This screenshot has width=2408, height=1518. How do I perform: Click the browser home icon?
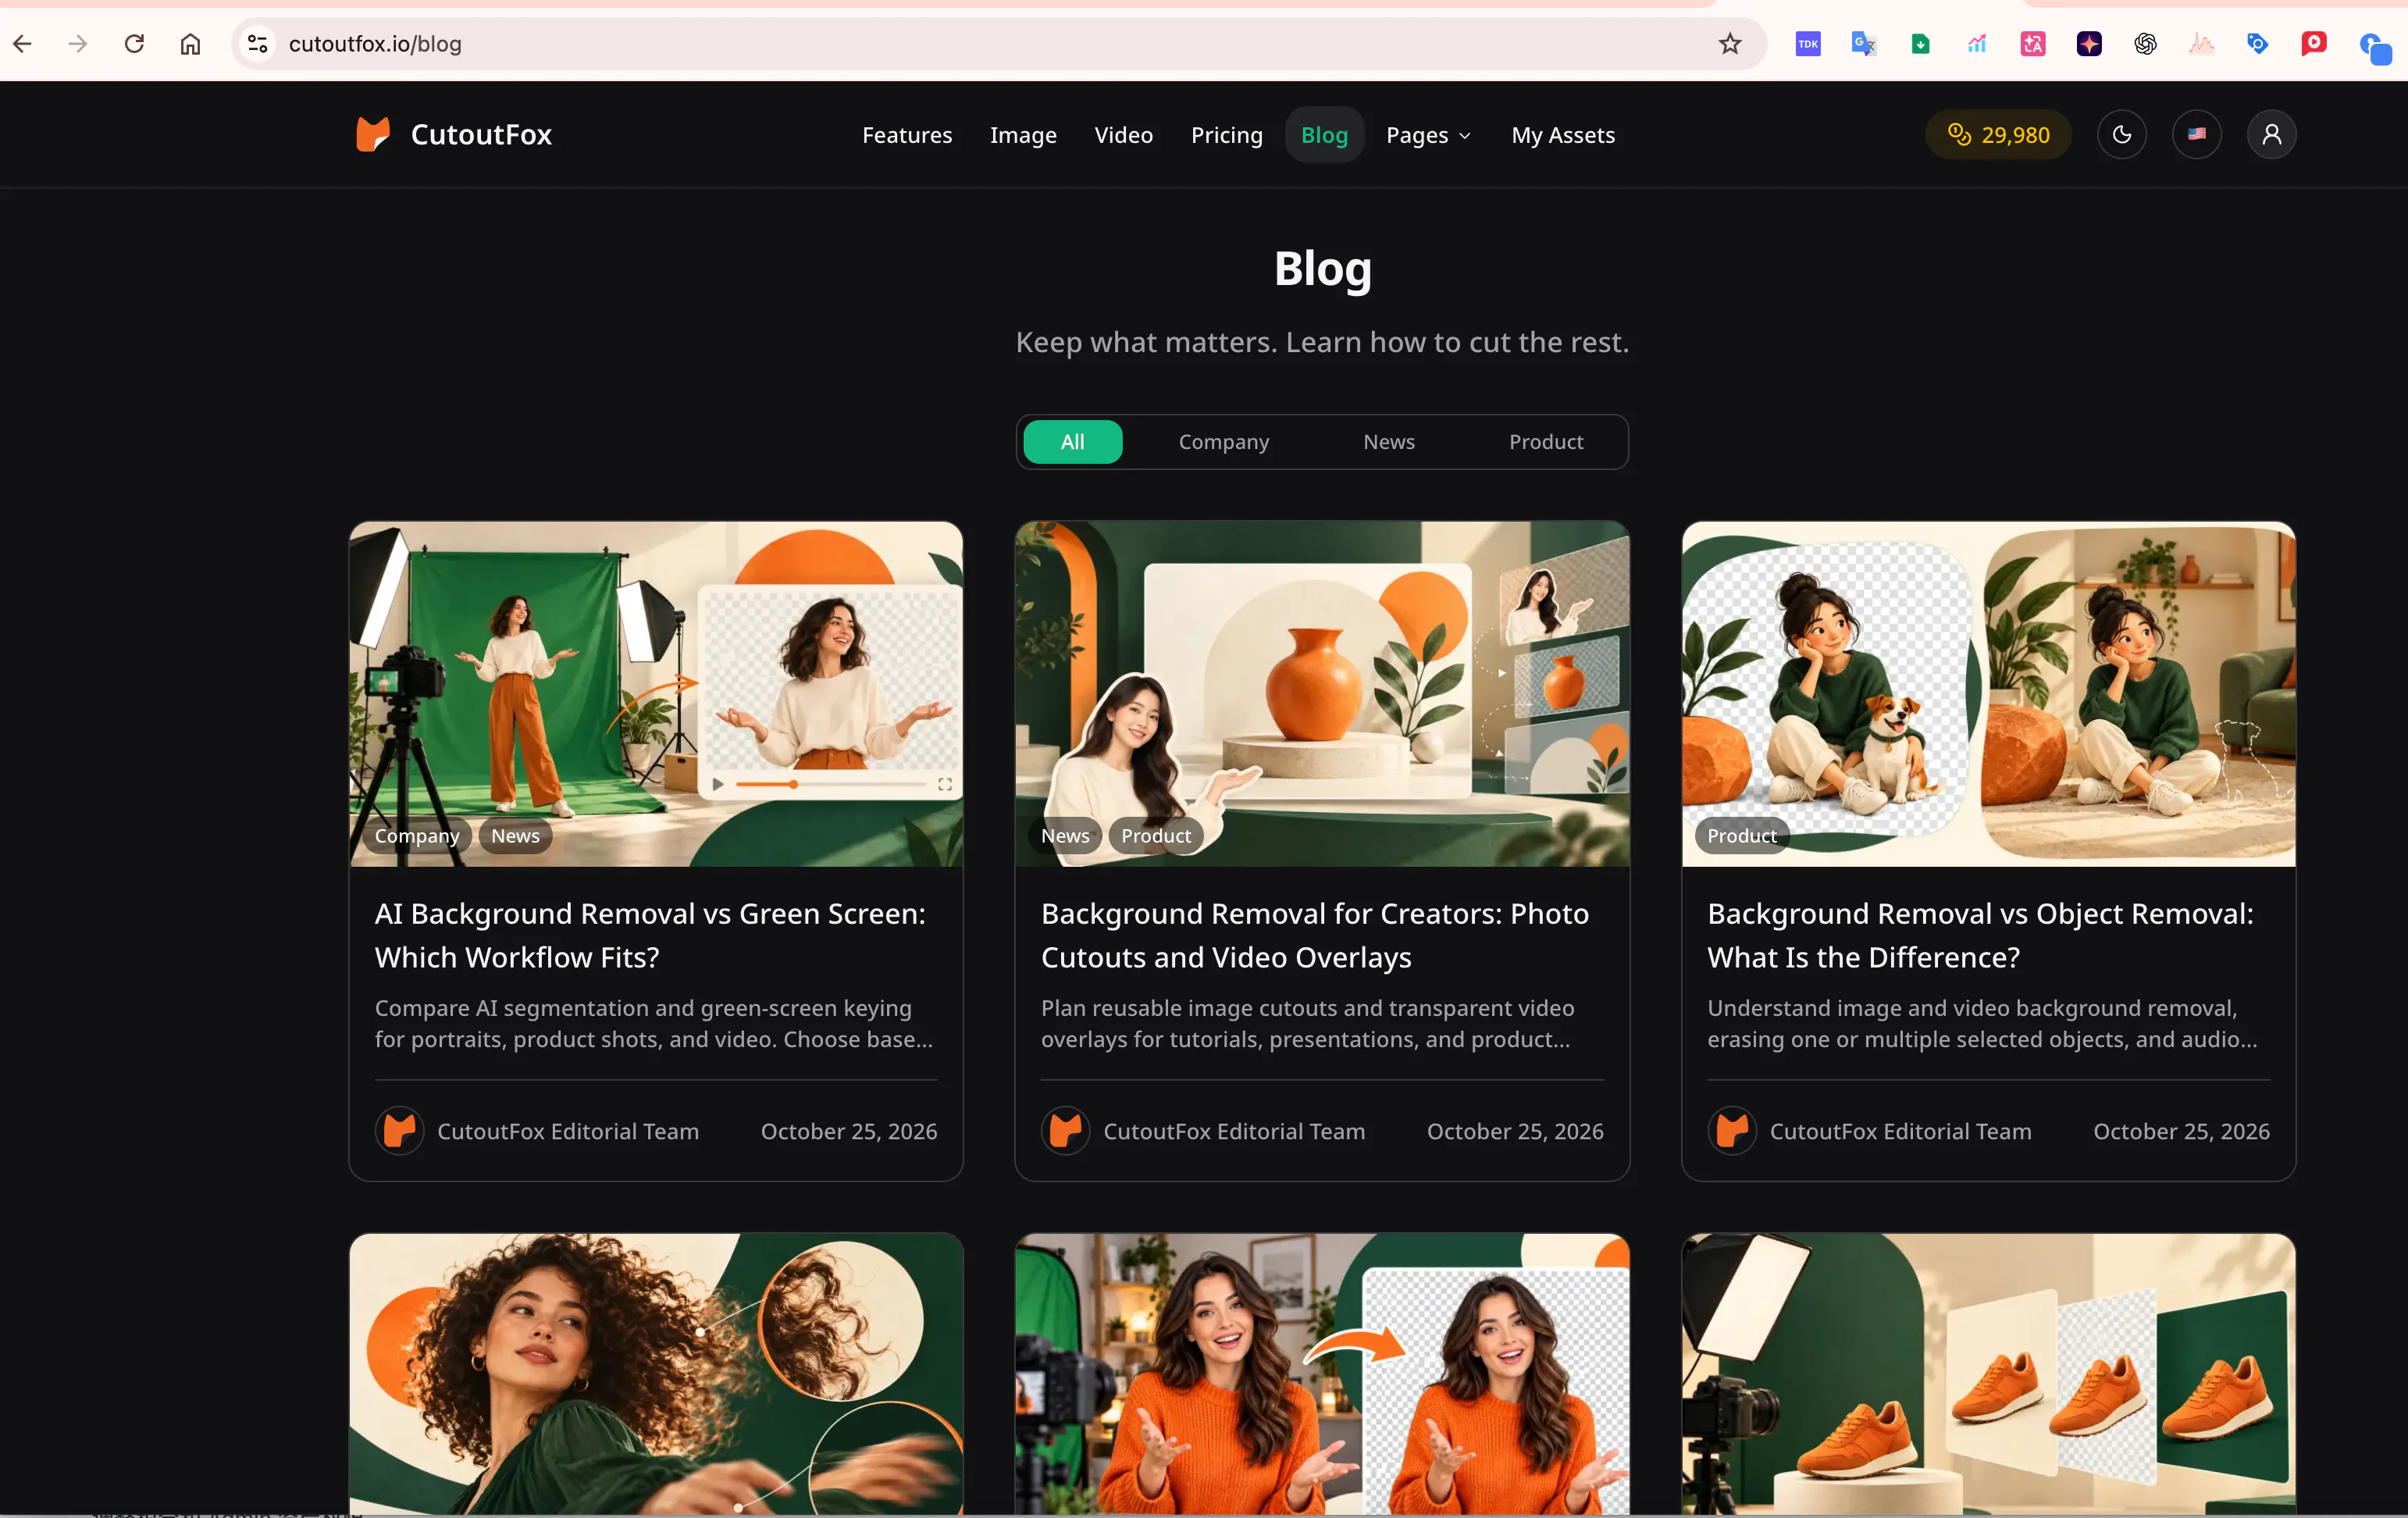[x=190, y=43]
